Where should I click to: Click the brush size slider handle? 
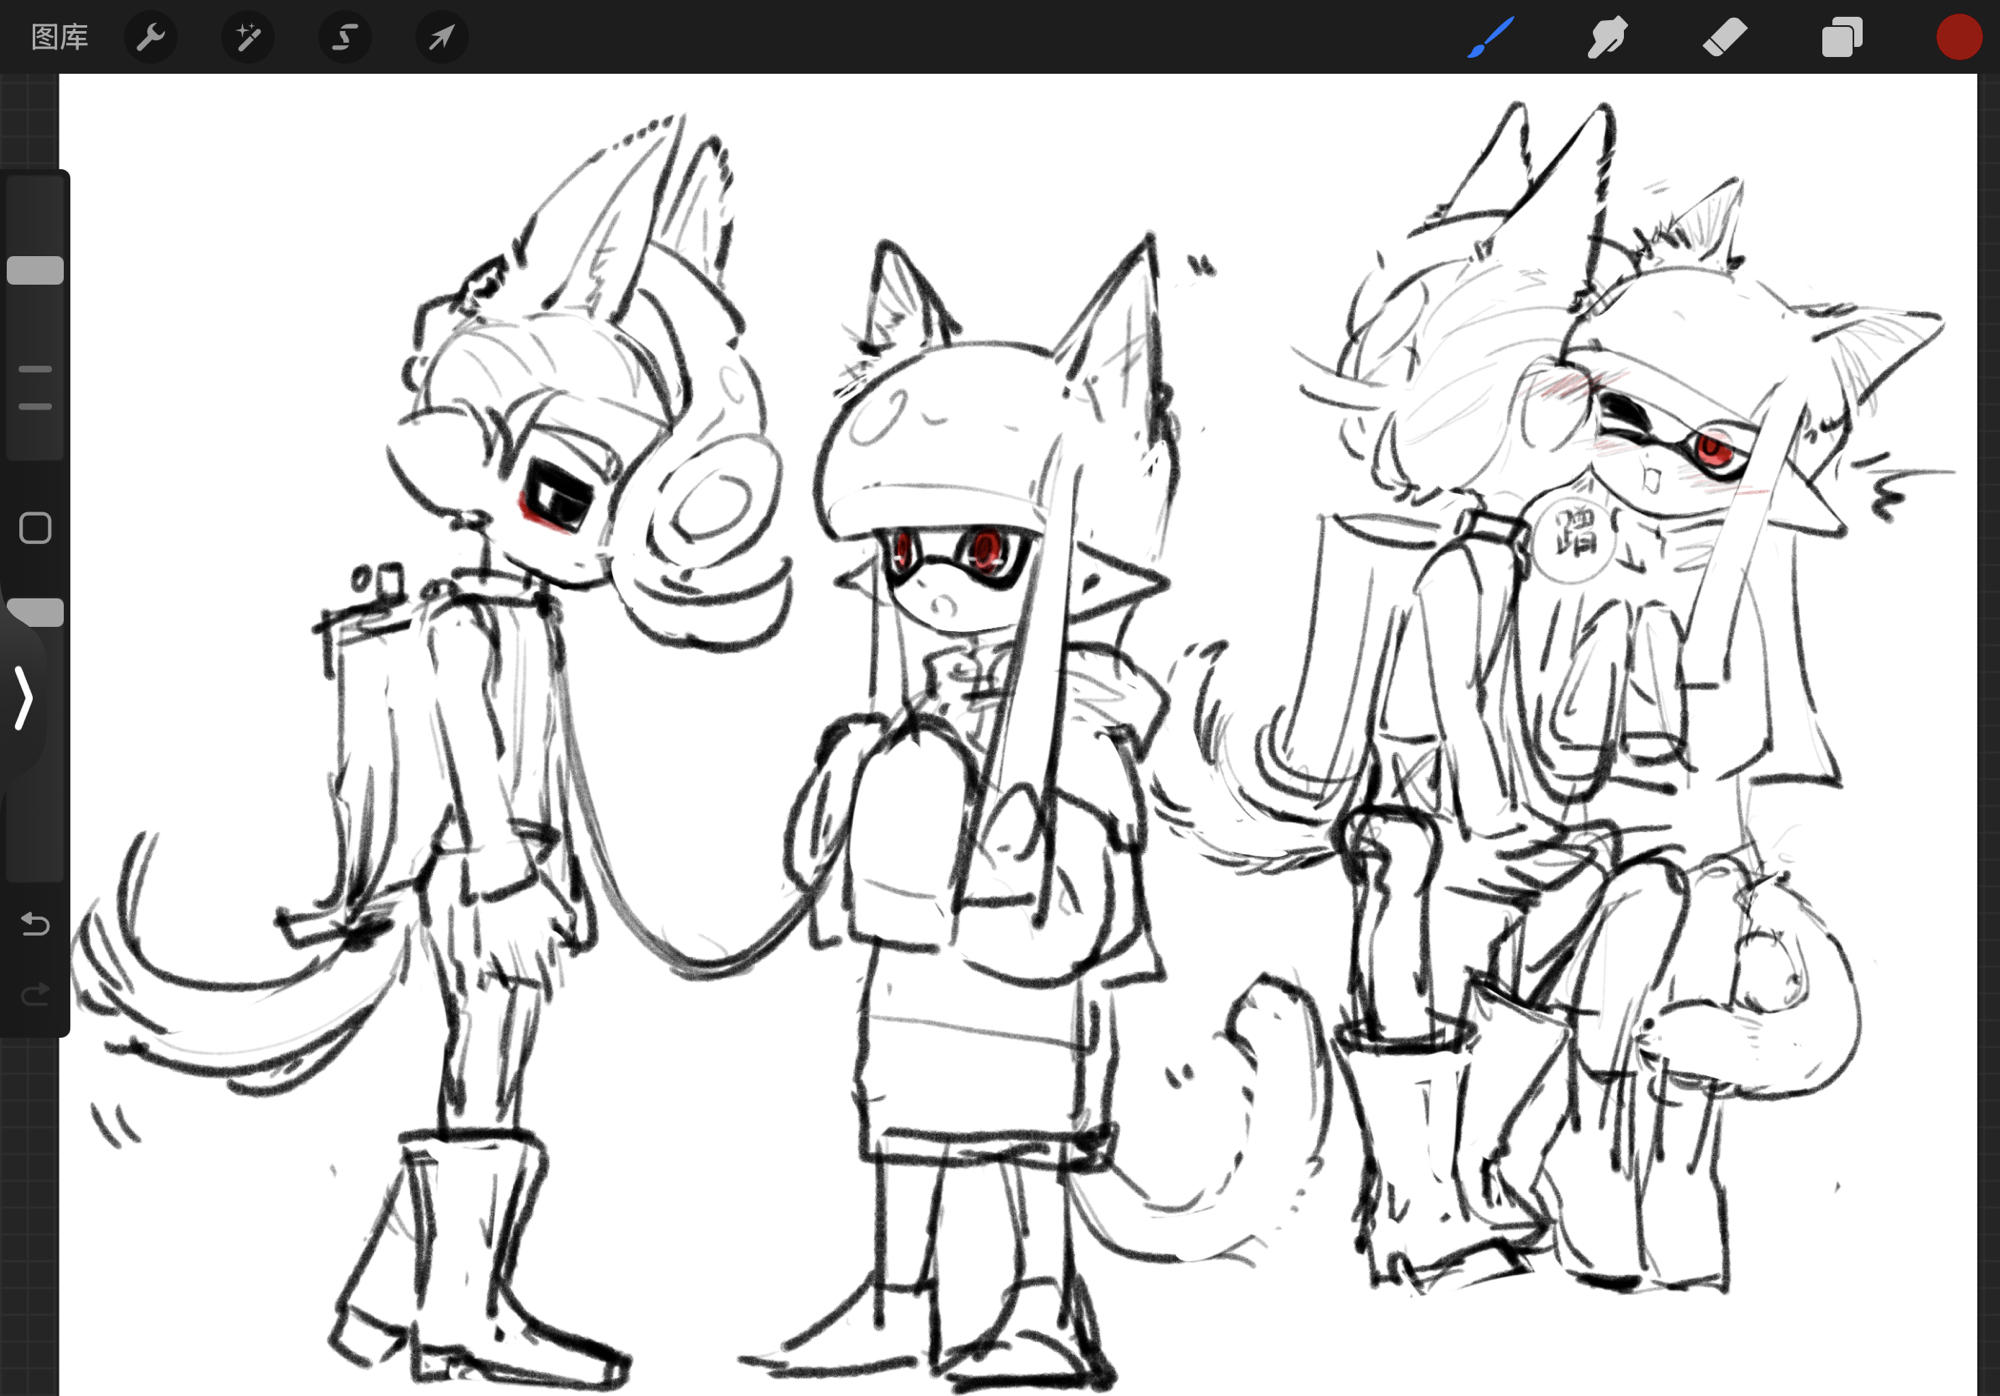point(35,270)
